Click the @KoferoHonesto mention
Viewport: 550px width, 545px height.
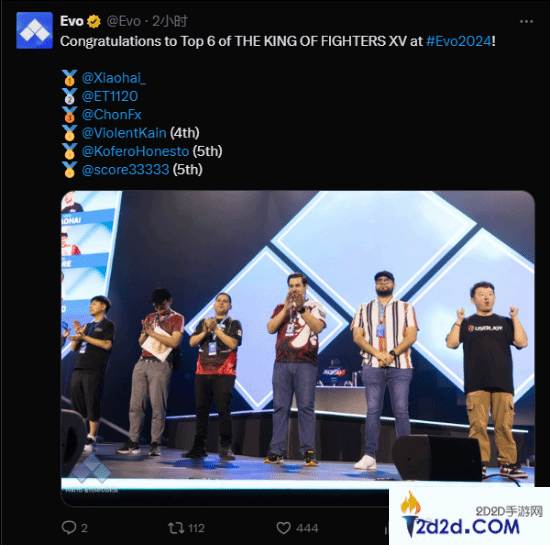pyautogui.click(x=135, y=151)
